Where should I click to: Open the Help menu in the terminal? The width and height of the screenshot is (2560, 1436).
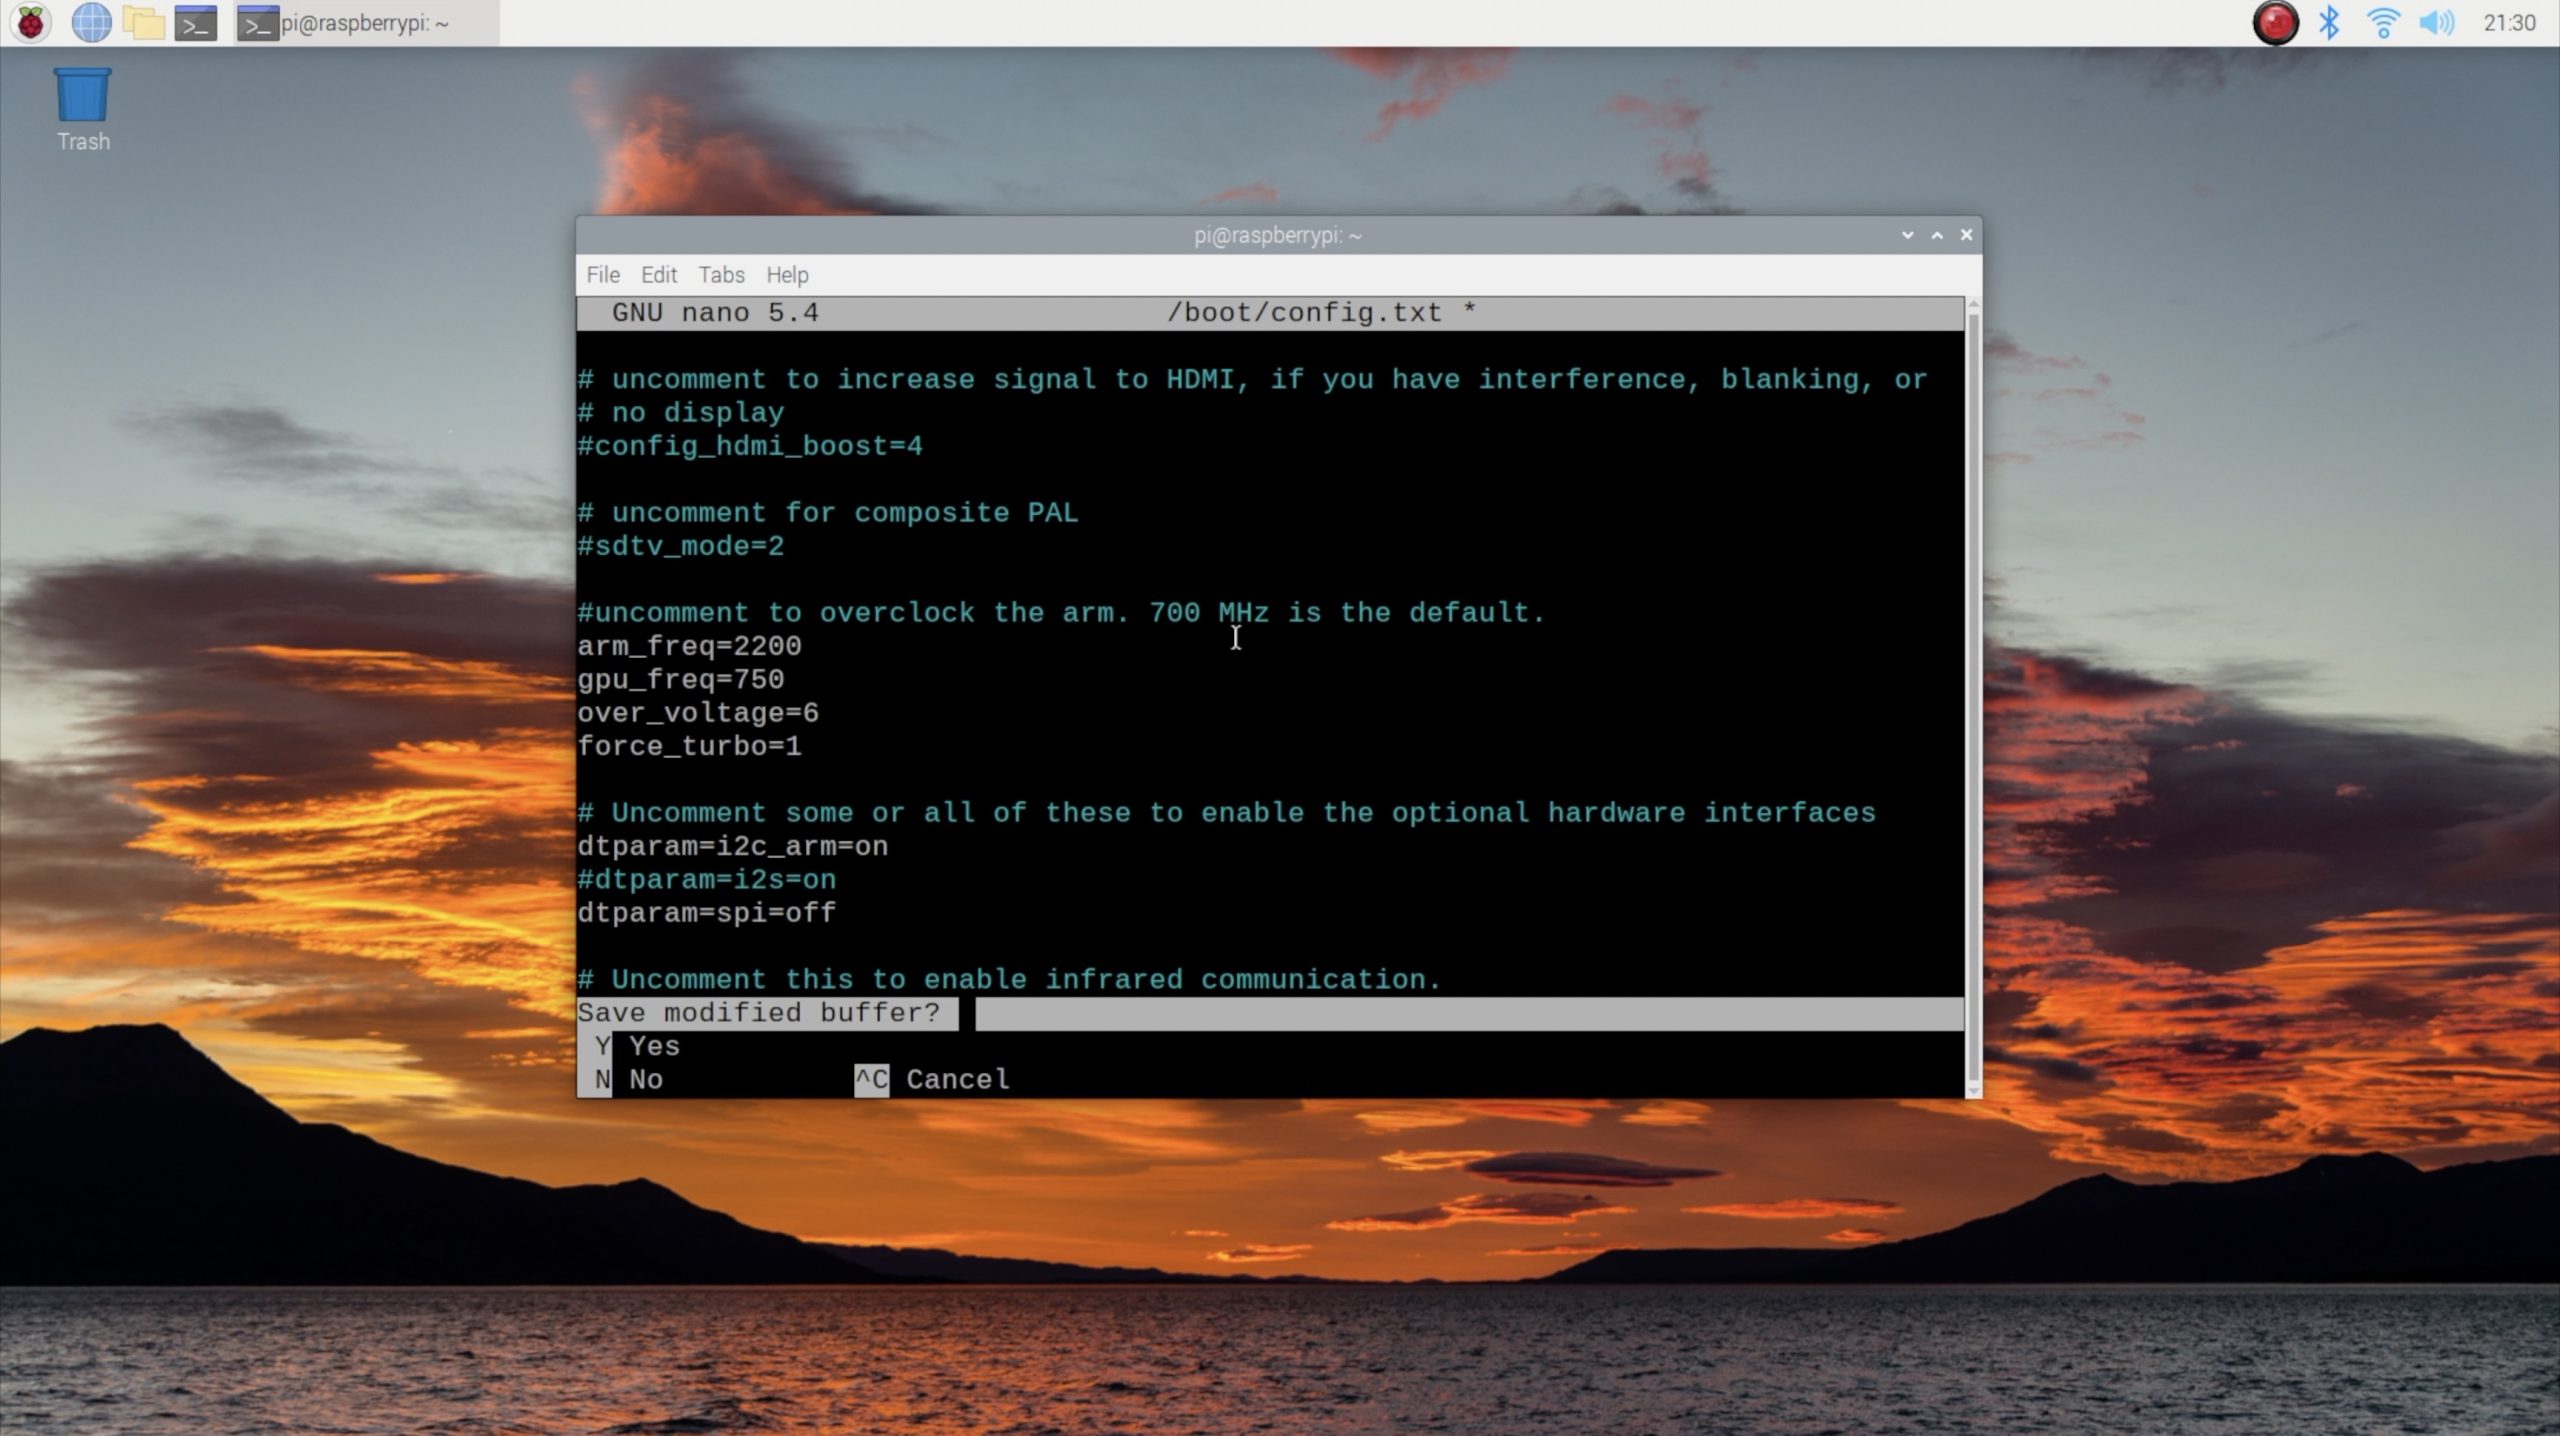point(787,274)
